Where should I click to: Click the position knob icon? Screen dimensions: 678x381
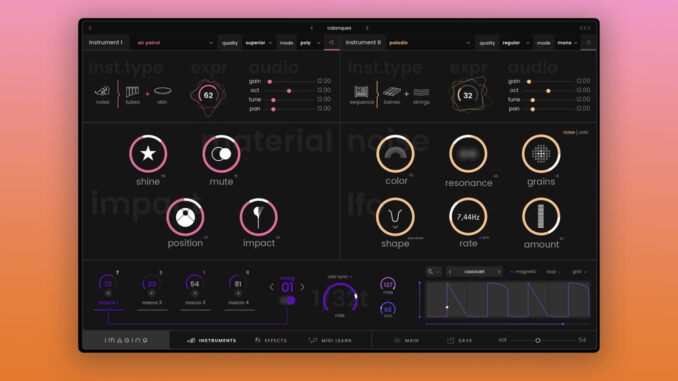[185, 217]
